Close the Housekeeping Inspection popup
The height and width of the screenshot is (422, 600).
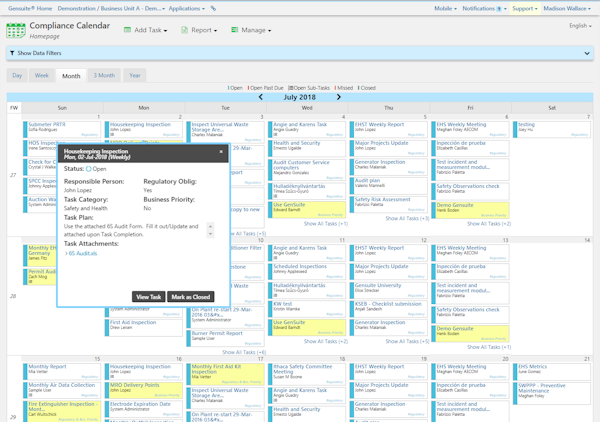coord(221,152)
